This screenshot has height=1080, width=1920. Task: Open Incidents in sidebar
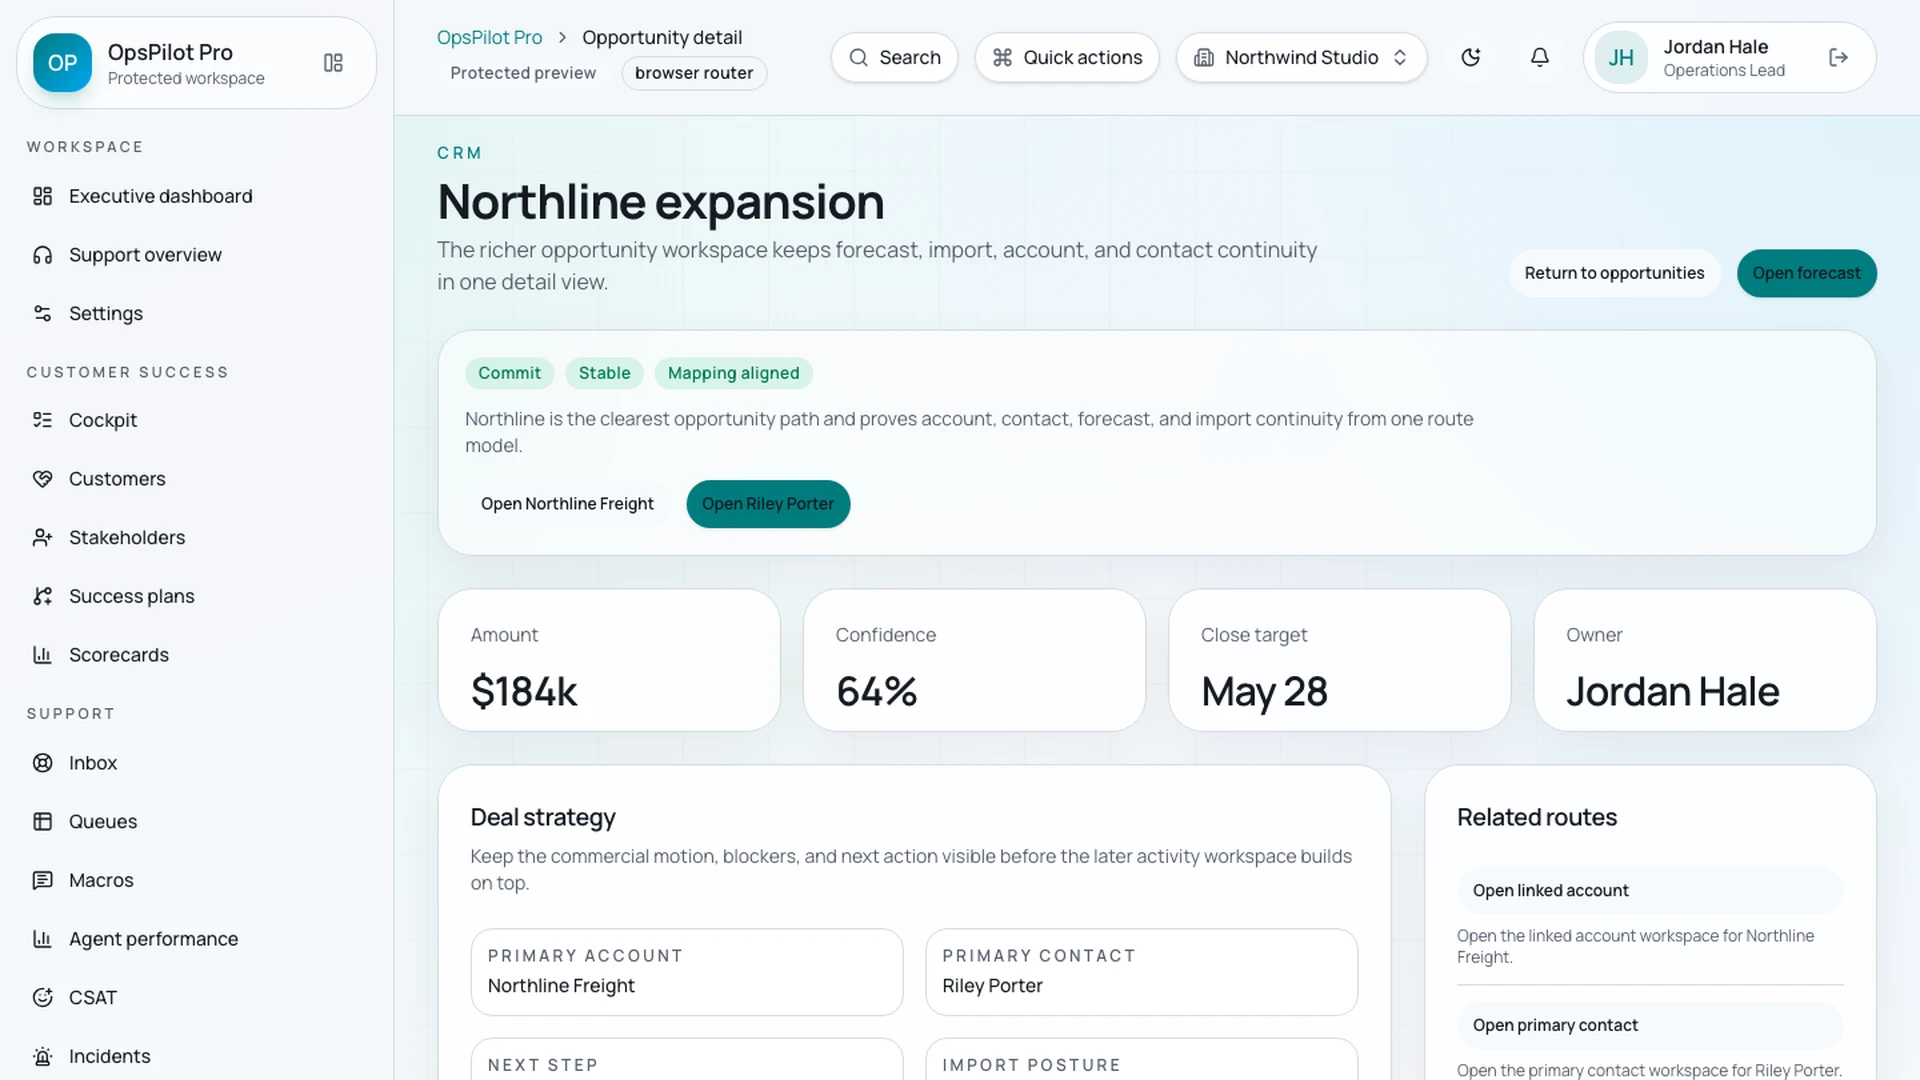[x=196, y=1056]
